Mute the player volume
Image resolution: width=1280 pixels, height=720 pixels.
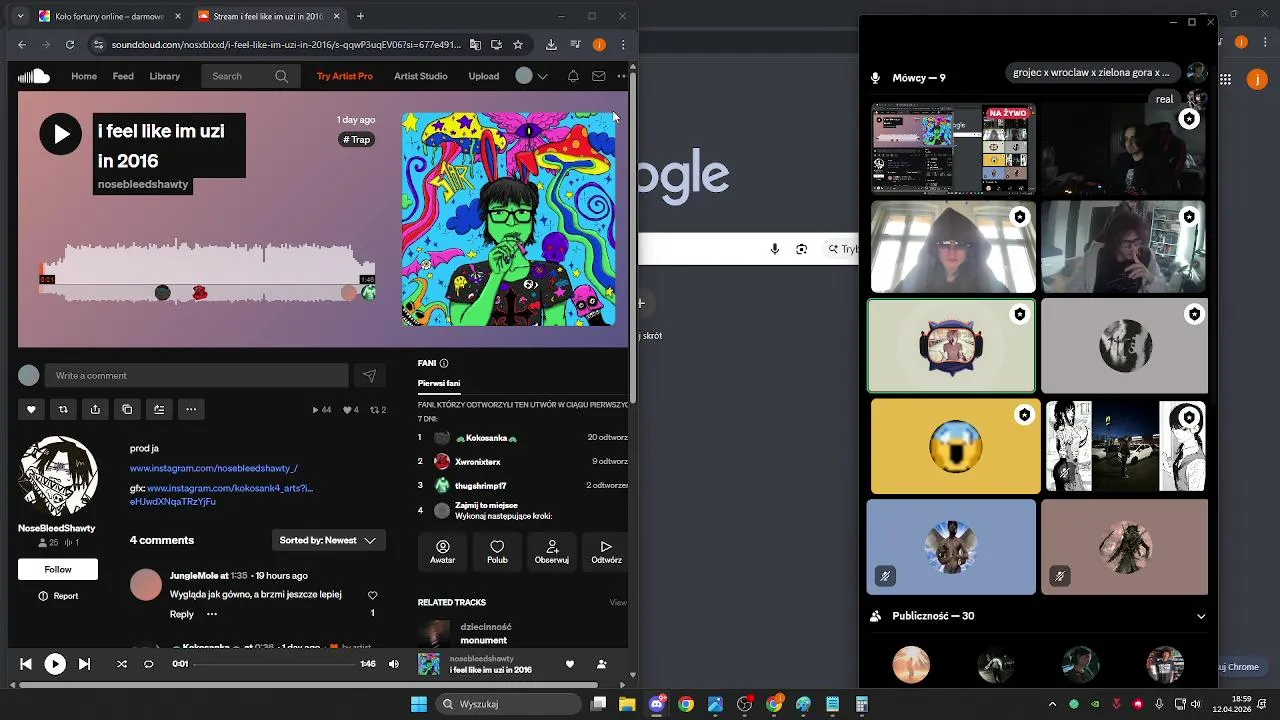coord(394,664)
